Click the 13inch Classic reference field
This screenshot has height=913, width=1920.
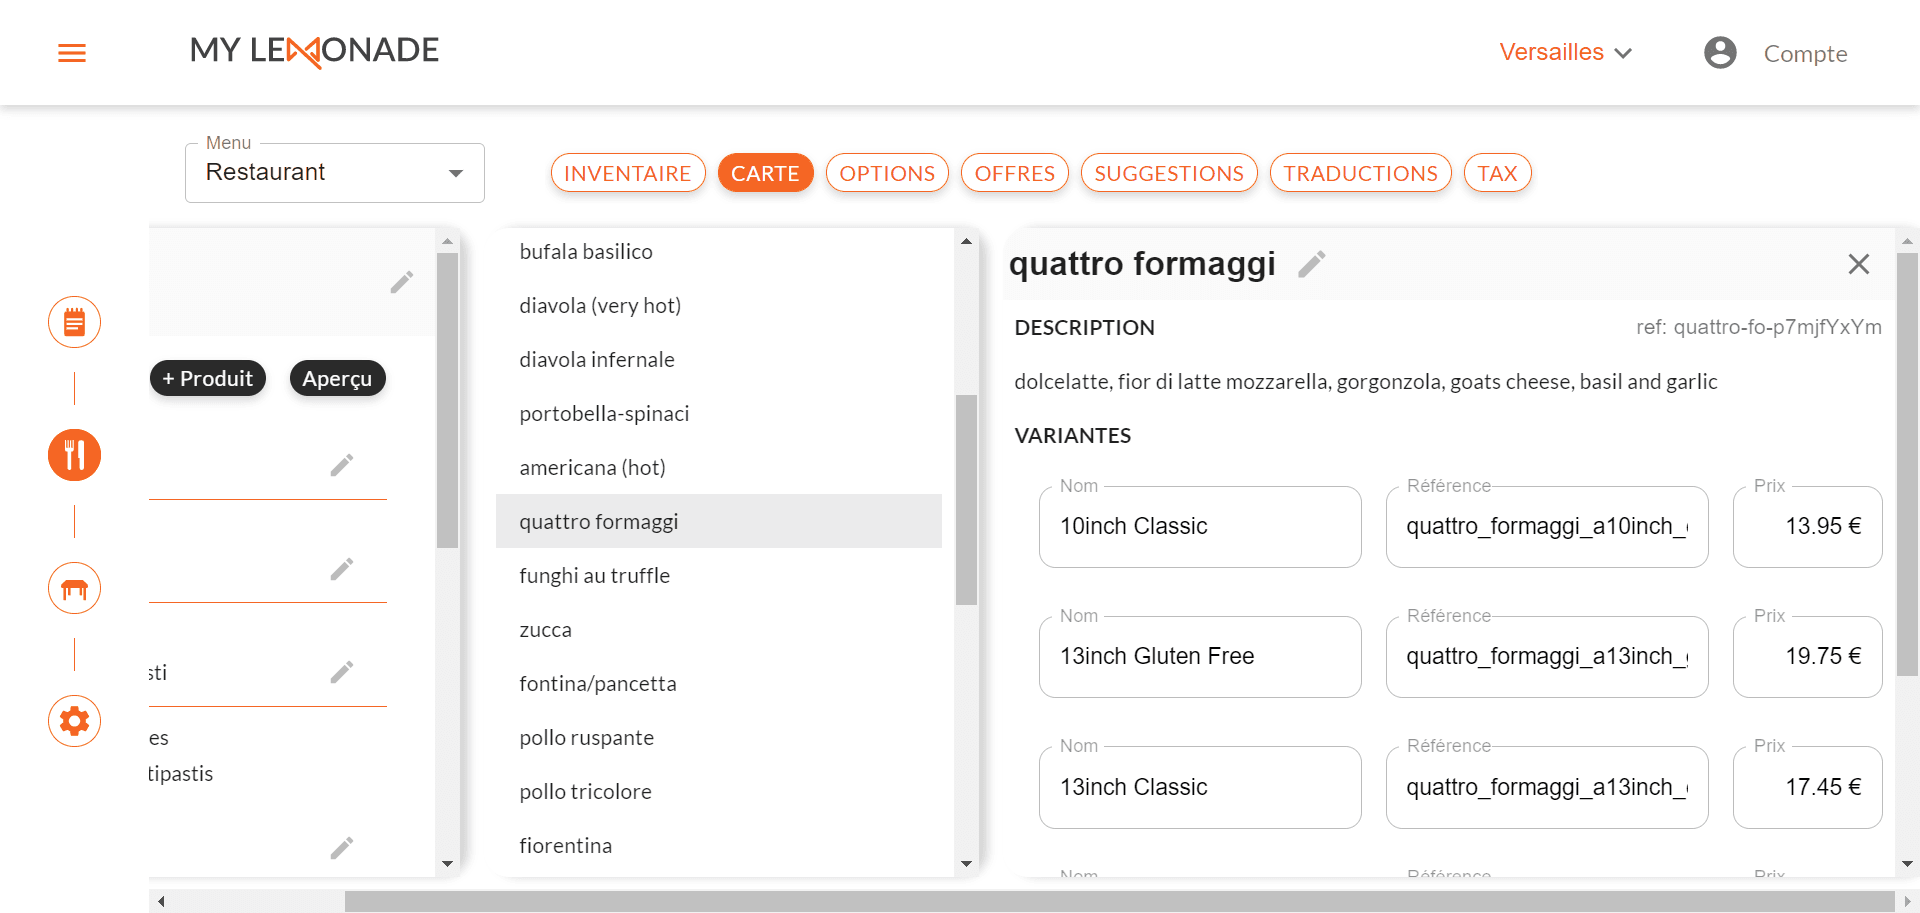[x=1547, y=788]
